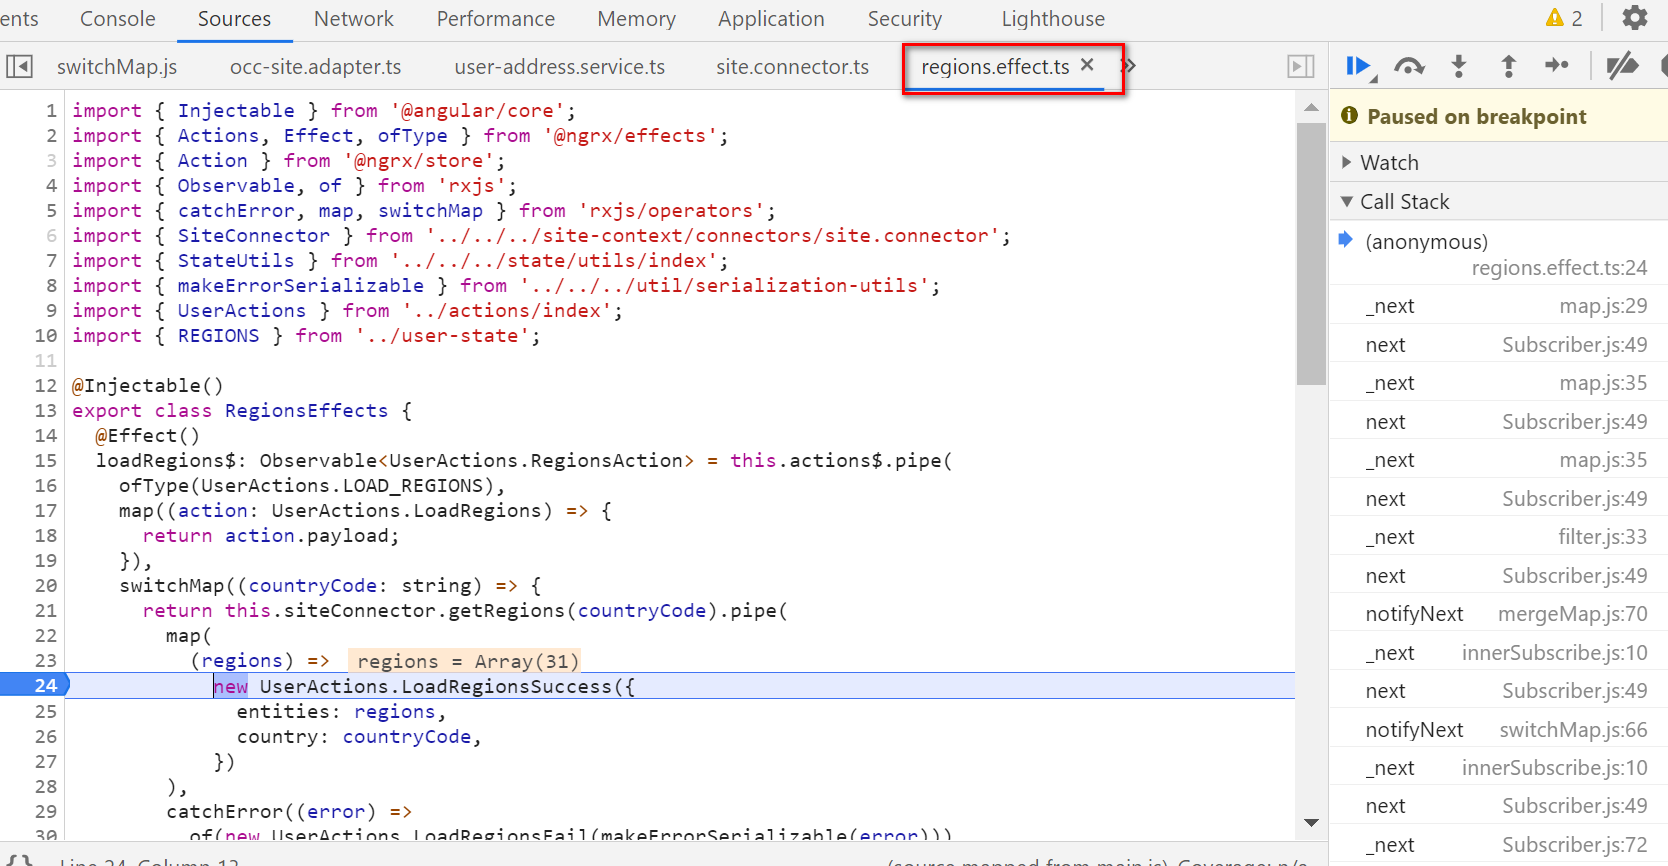
Task: Open user-address.service.ts file tab
Action: pos(559,67)
